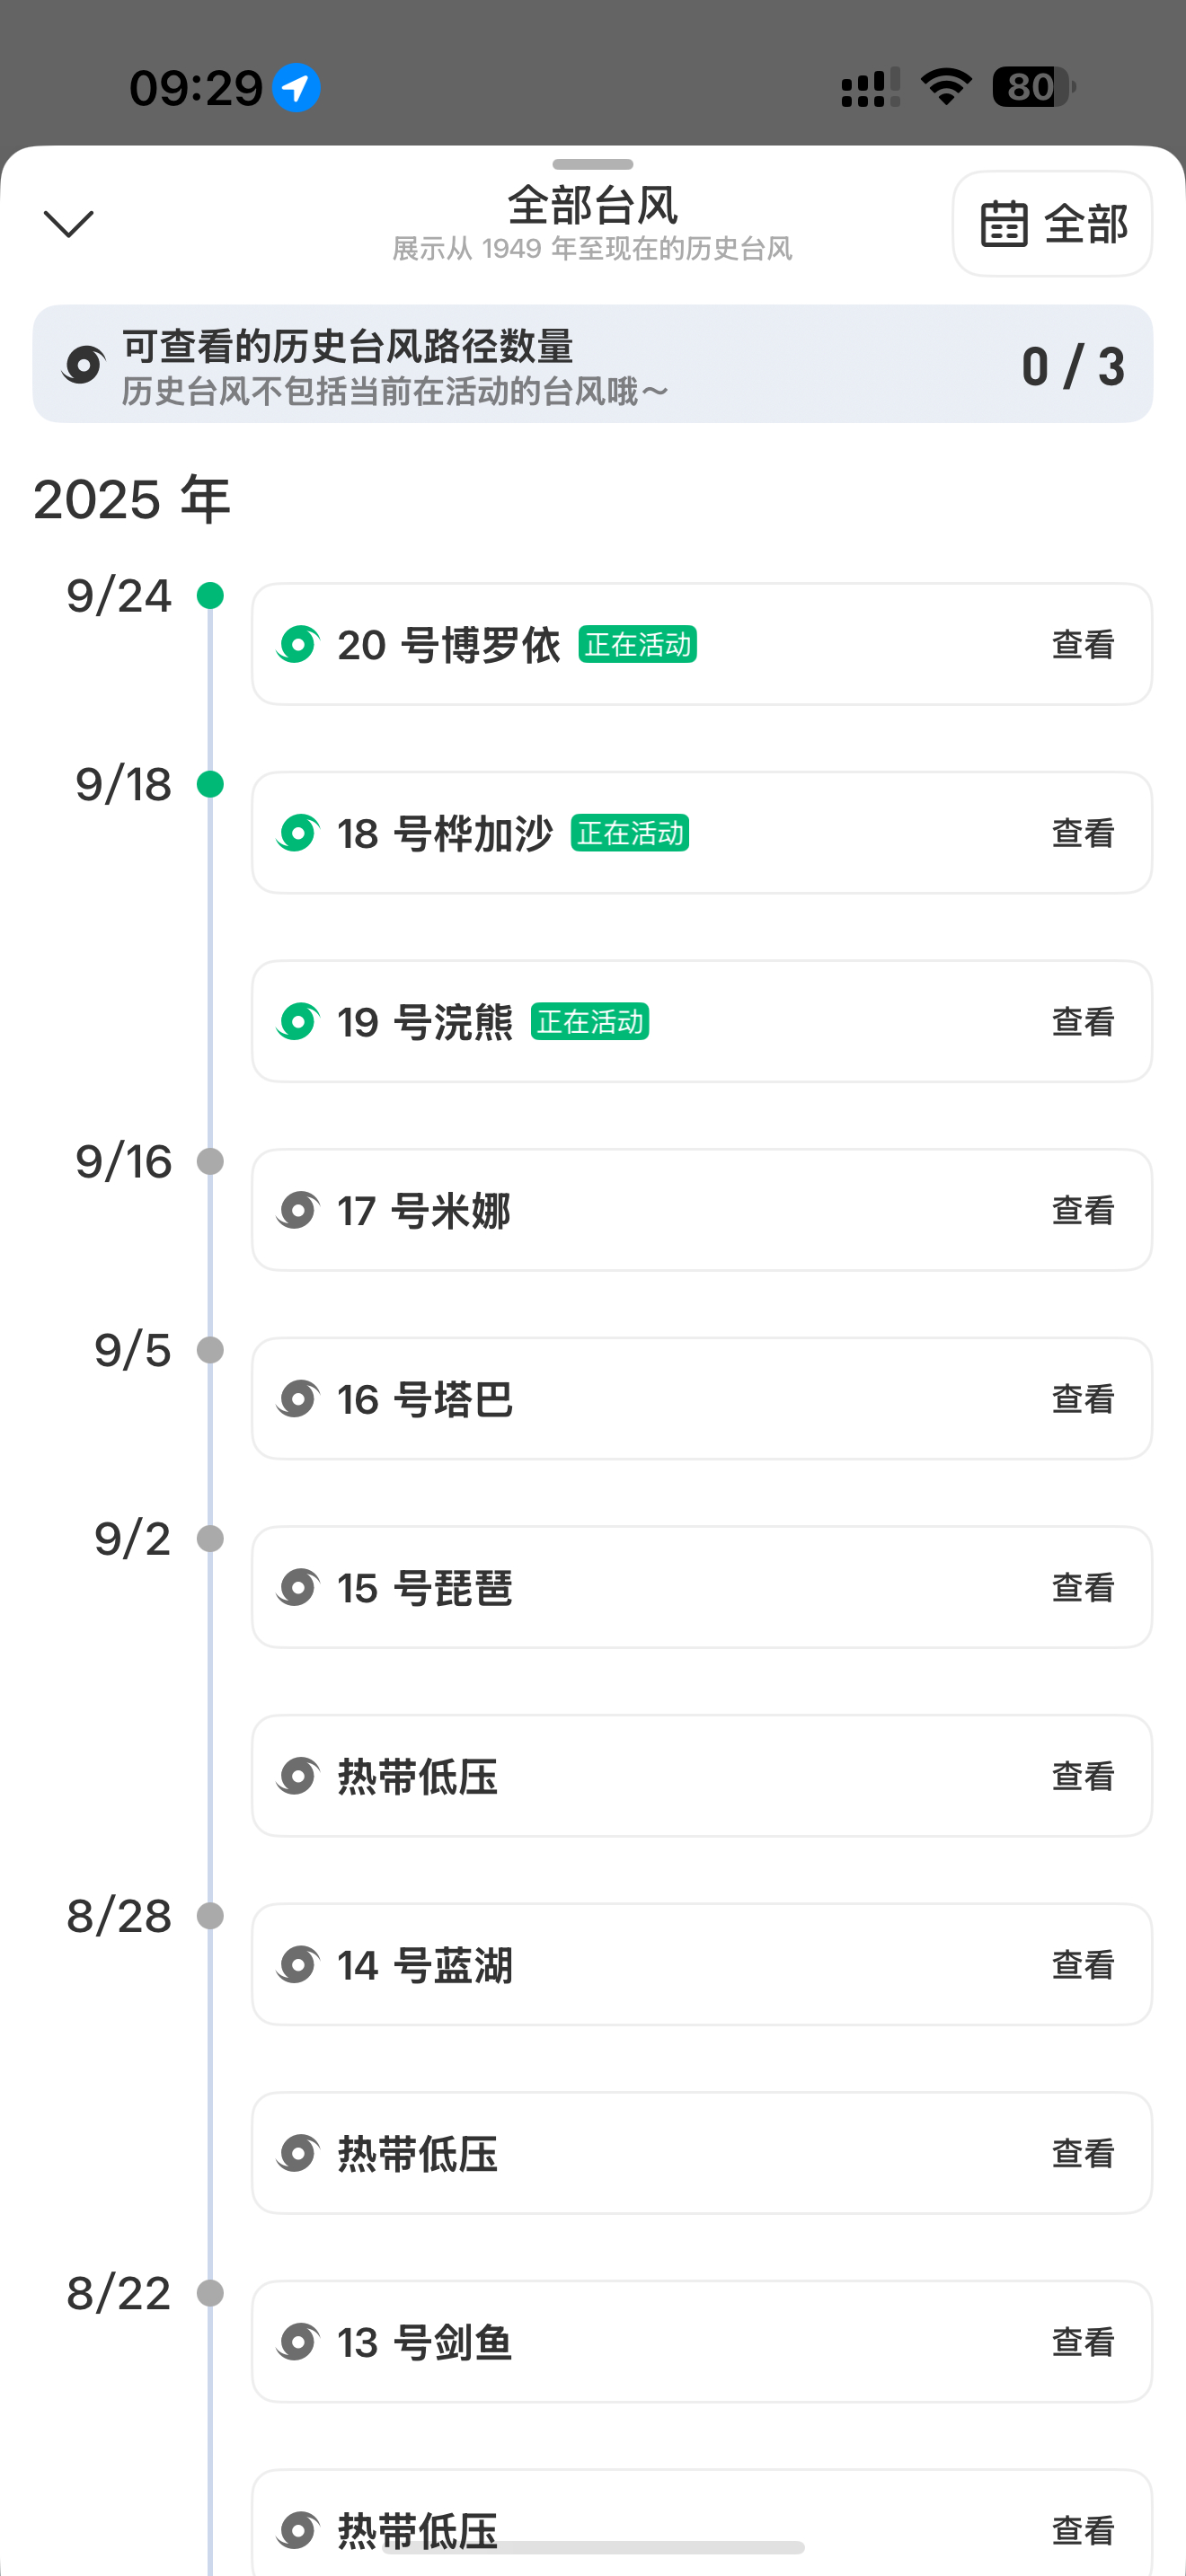The width and height of the screenshot is (1186, 2576).
Task: Tap the green typhoon icon for 20号博罗依
Action: point(298,644)
